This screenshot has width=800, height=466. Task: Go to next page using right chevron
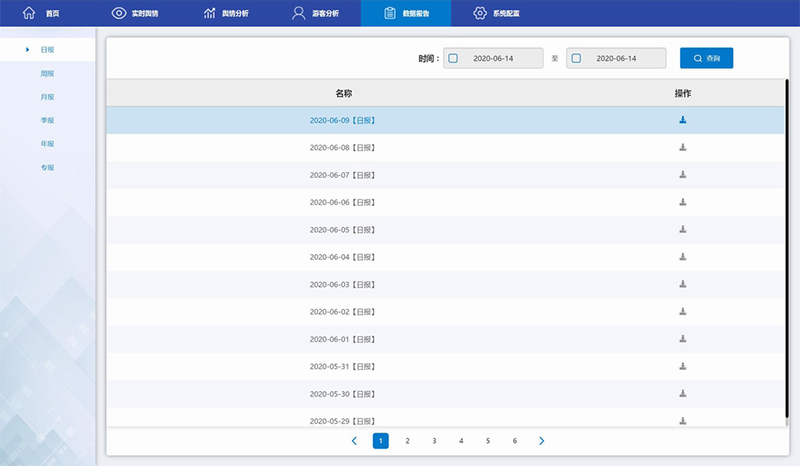point(541,441)
